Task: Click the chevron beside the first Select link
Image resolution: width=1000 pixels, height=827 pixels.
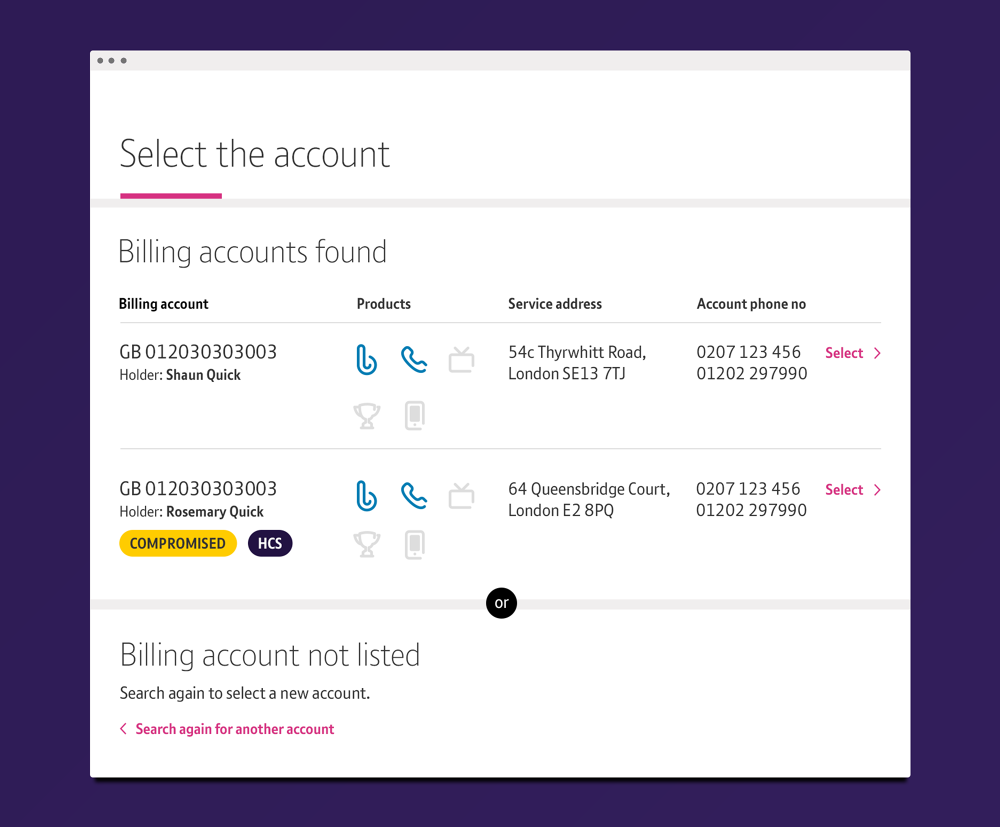Action: [877, 353]
